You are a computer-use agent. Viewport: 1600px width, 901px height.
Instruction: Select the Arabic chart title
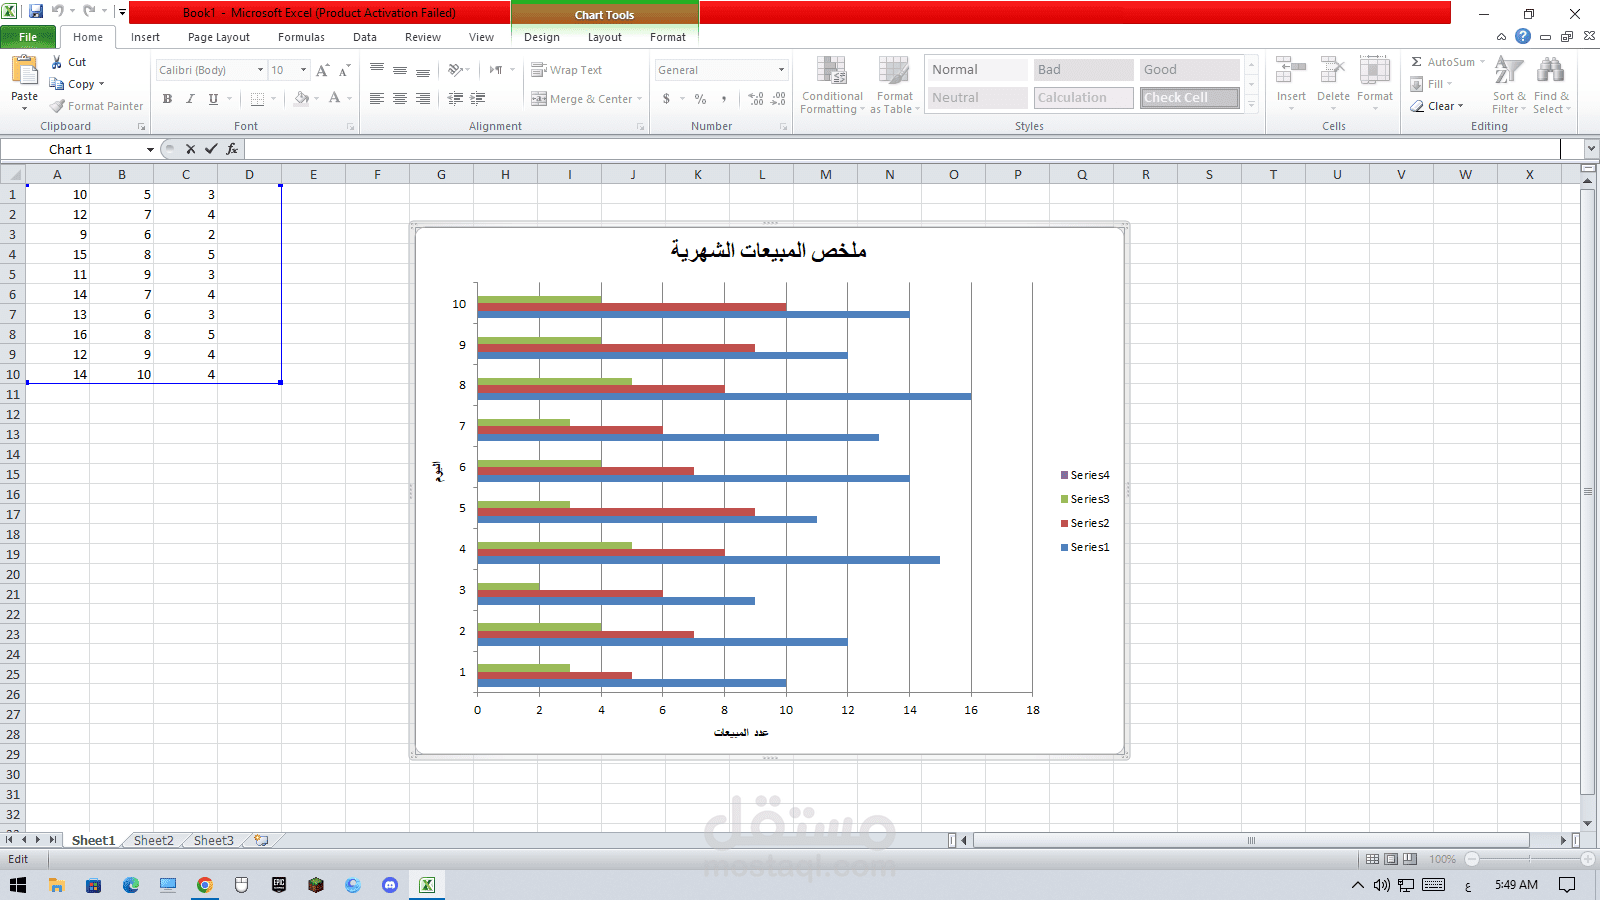768,250
